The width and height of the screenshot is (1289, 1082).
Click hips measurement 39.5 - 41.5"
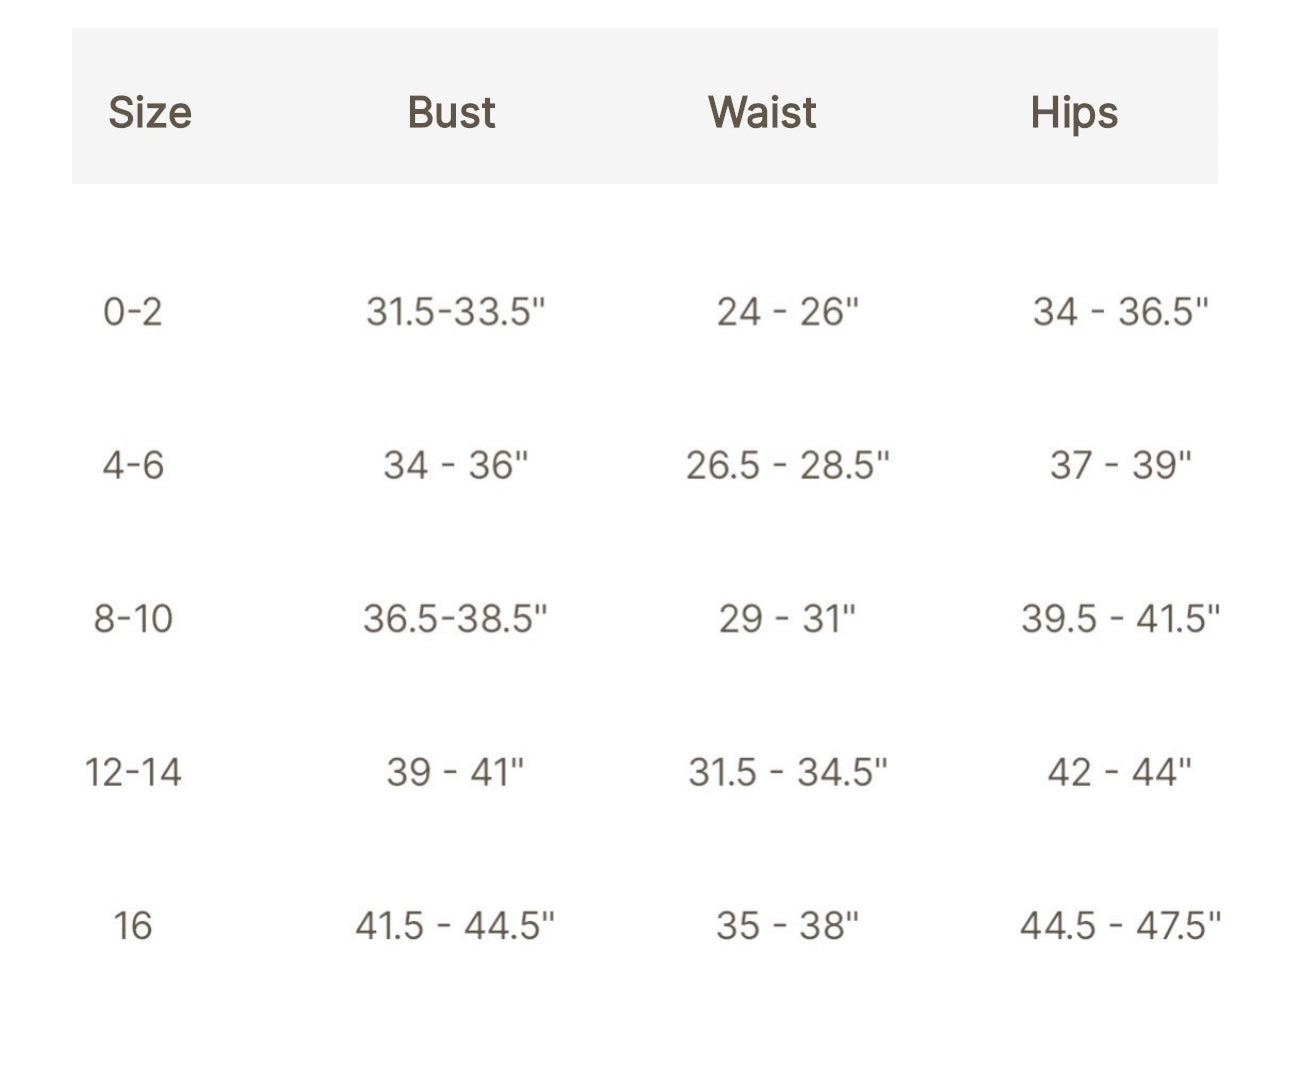(x=1120, y=619)
